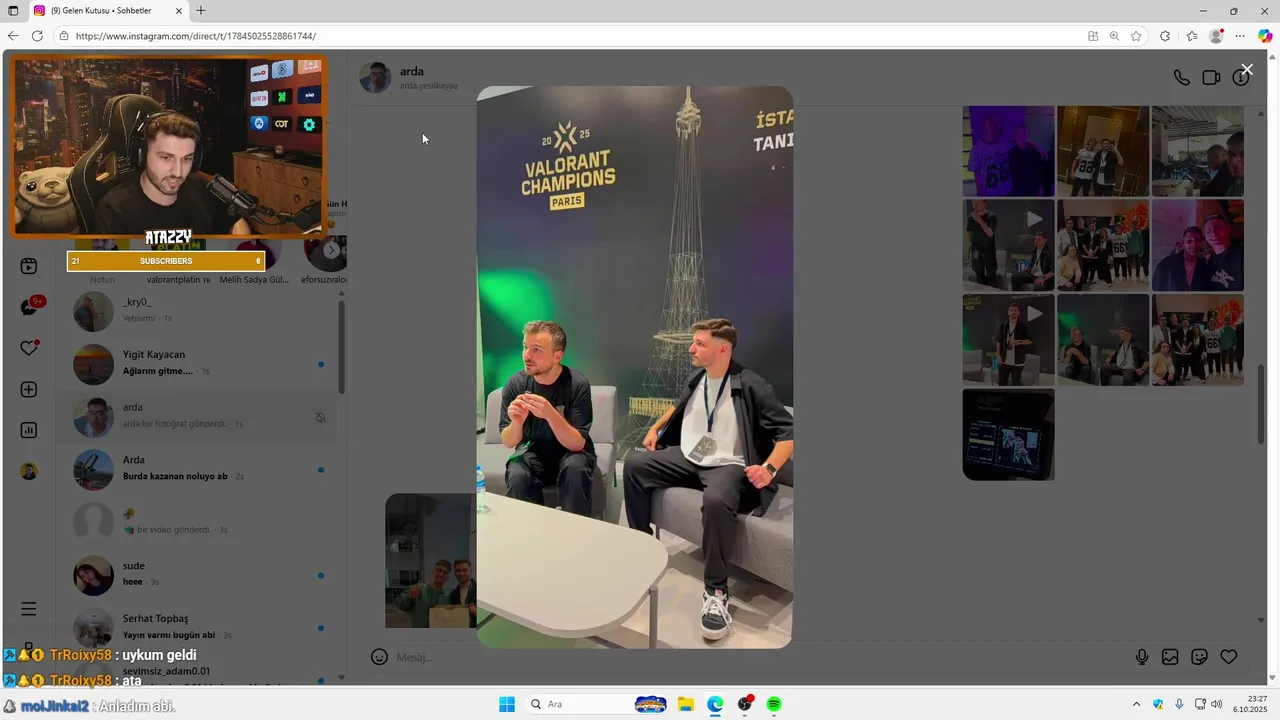Screen dimensions: 1280x720
Task: Open the small photo thumbnail behind viewer
Action: (431, 560)
